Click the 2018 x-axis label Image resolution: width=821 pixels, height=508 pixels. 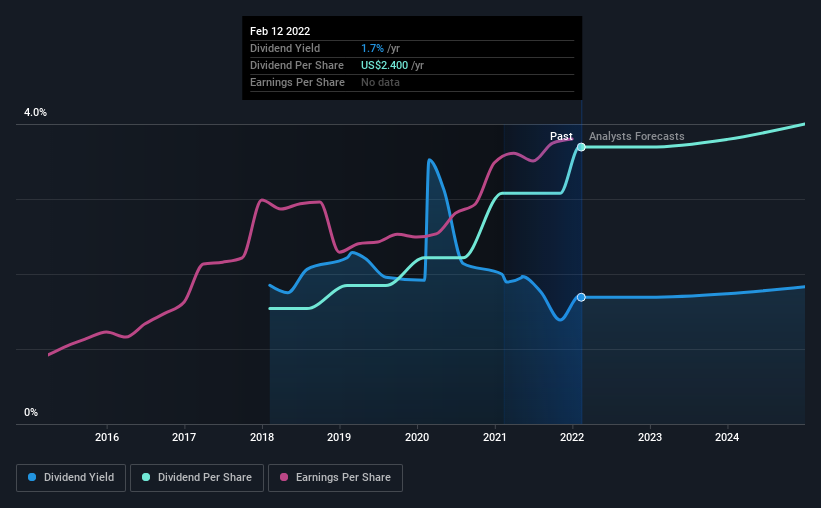coord(262,437)
